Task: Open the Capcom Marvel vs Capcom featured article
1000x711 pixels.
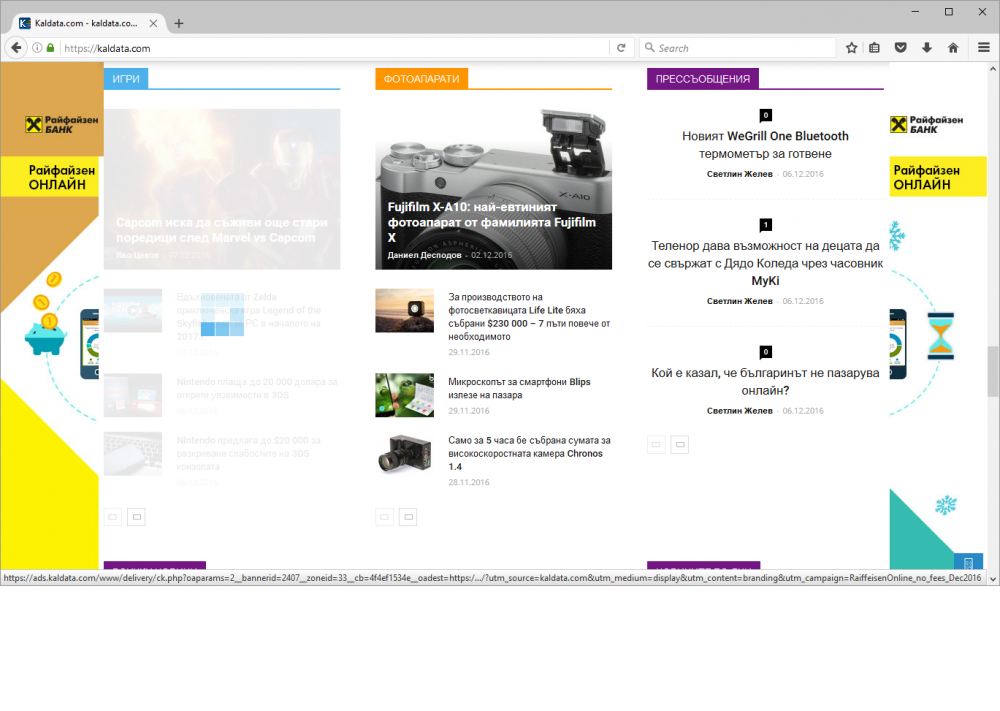Action: (x=222, y=189)
